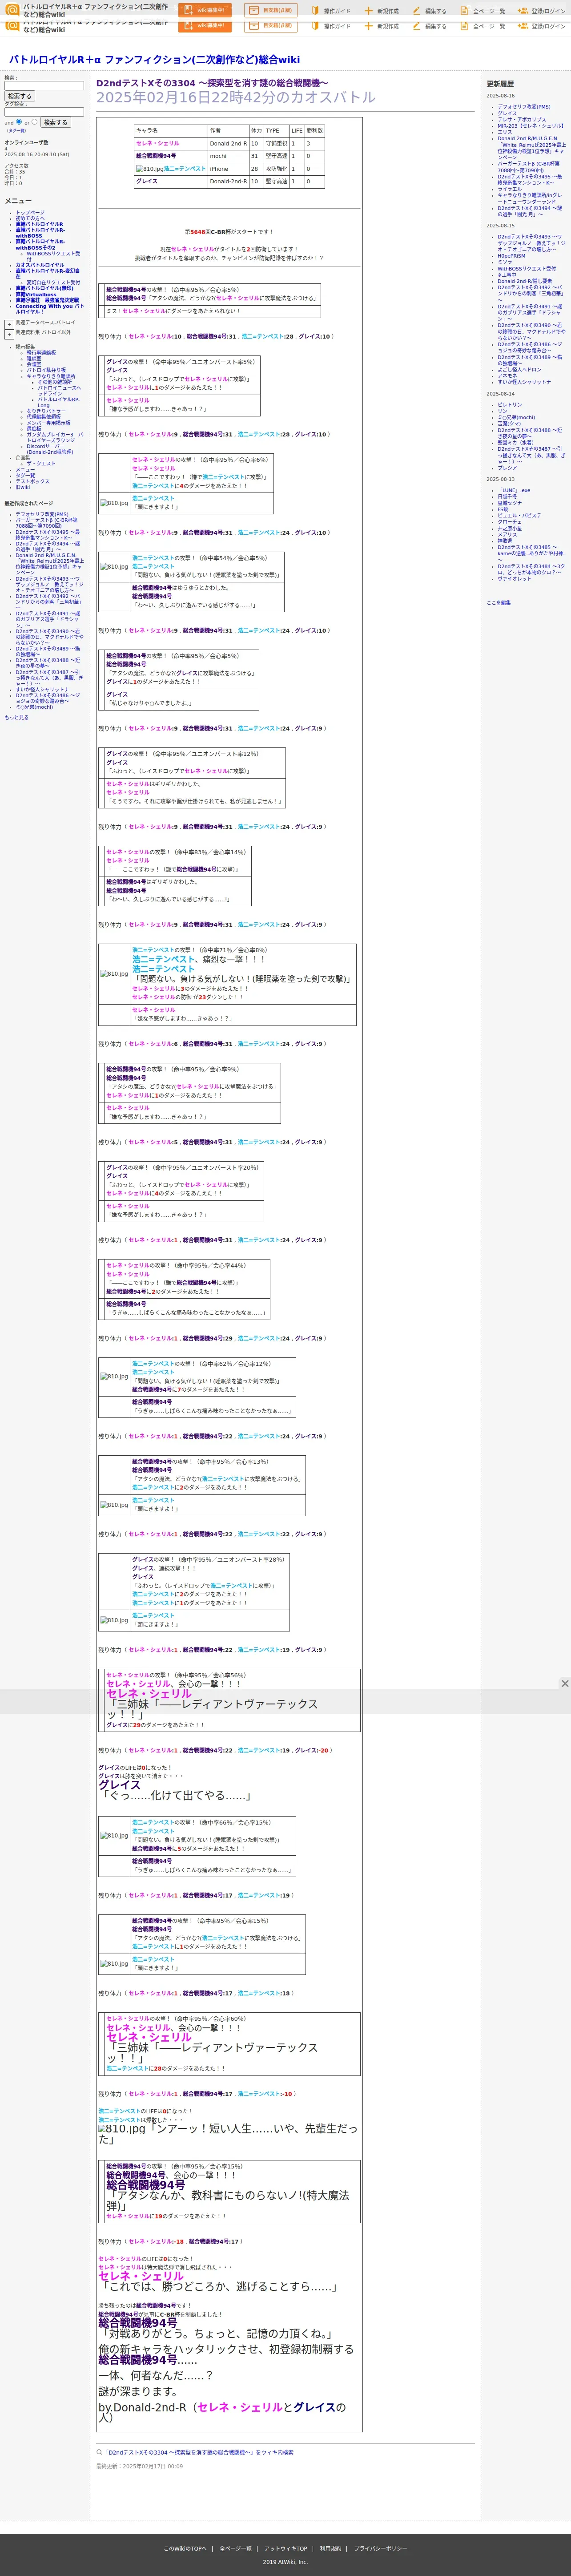Open 皇城セツナ in update history

[510, 503]
